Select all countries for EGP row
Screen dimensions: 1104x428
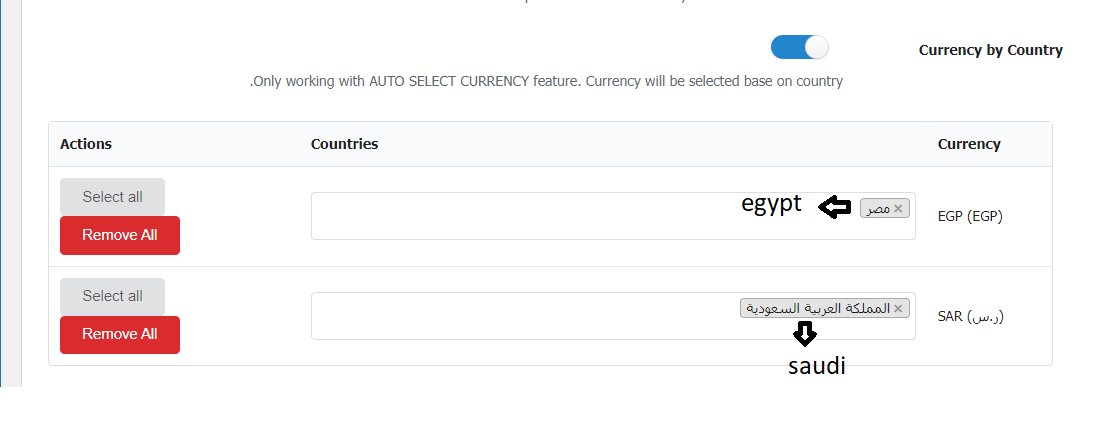click(113, 197)
